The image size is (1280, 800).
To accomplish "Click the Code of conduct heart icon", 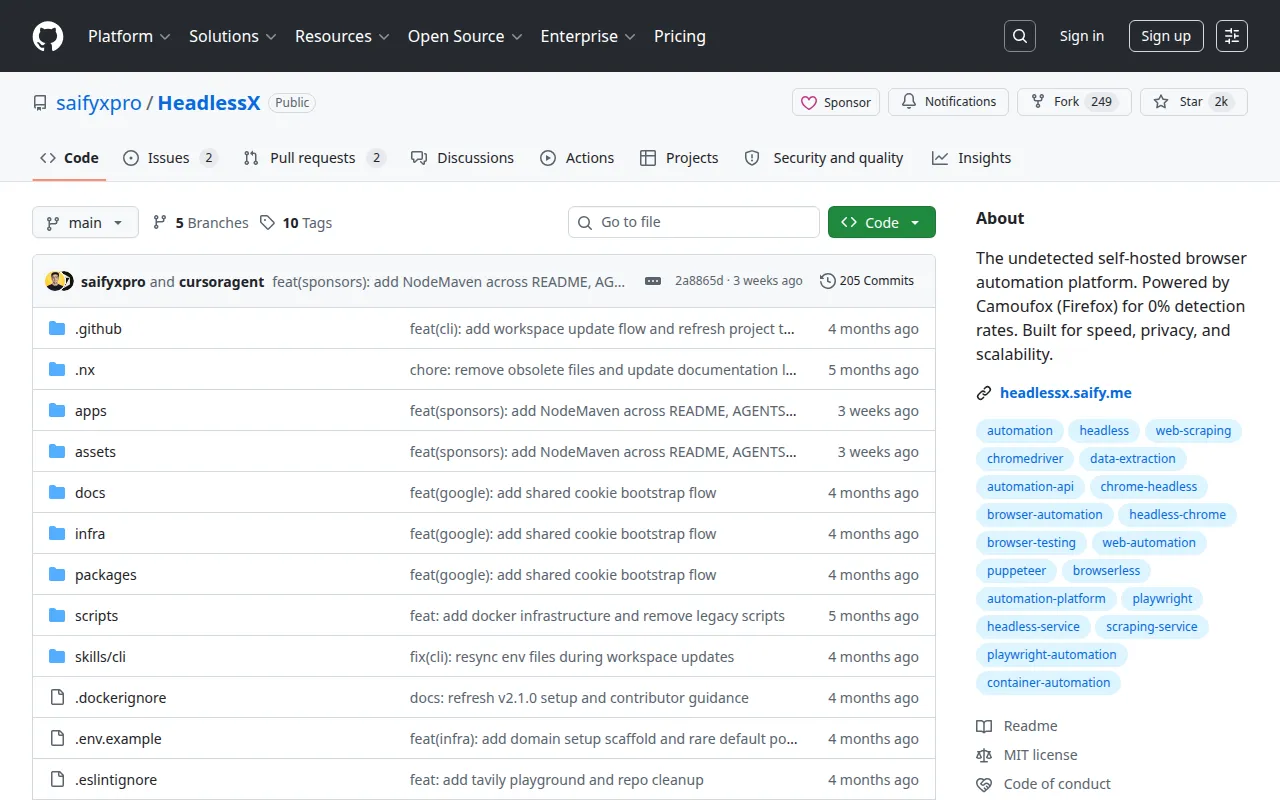I will tap(984, 784).
